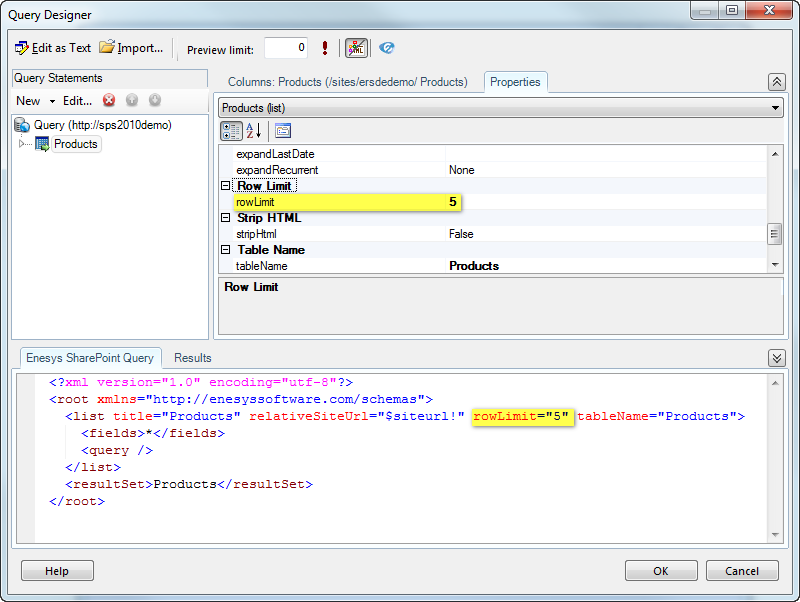This screenshot has height=602, width=800.
Task: Switch property grid to categorized view
Action: pos(231,130)
